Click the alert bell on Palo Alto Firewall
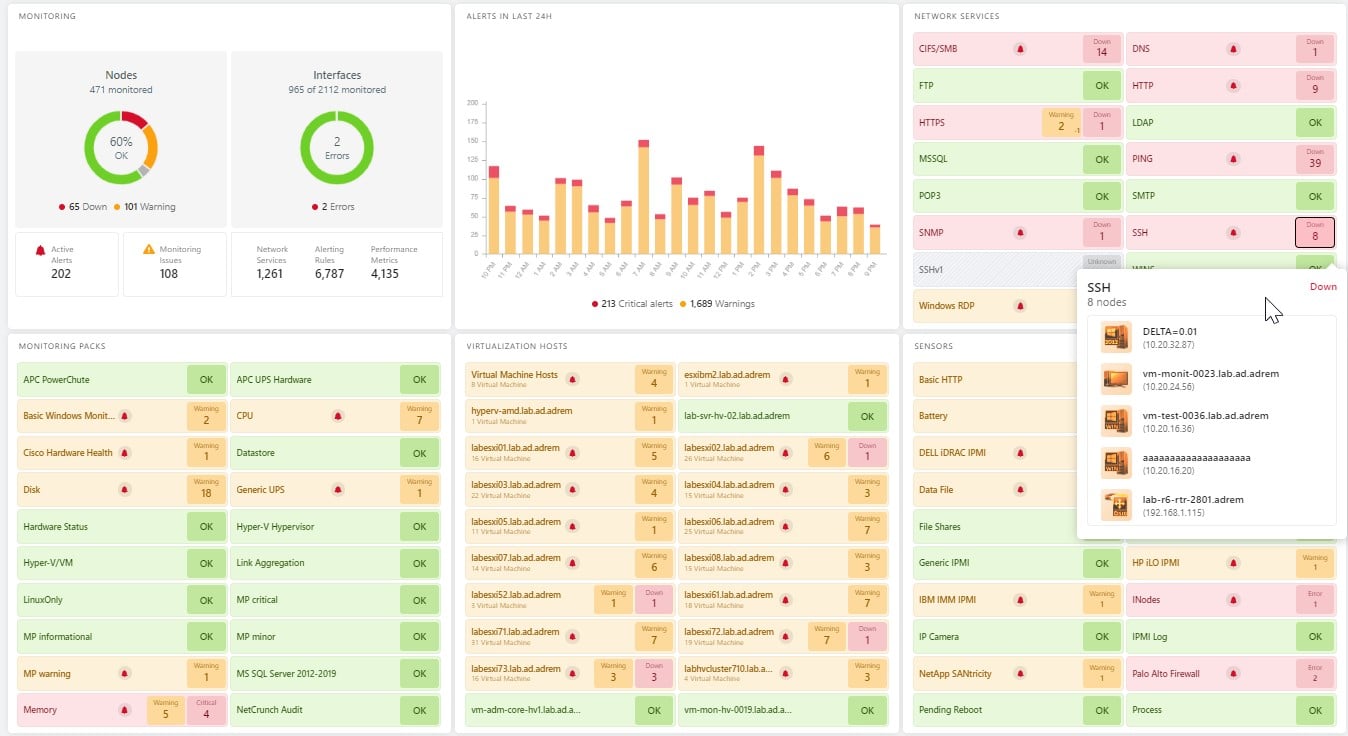 (x=1233, y=673)
